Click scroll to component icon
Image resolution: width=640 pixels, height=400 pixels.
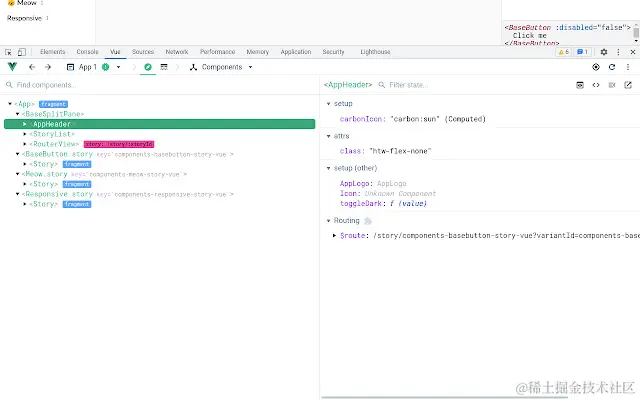[x=580, y=85]
